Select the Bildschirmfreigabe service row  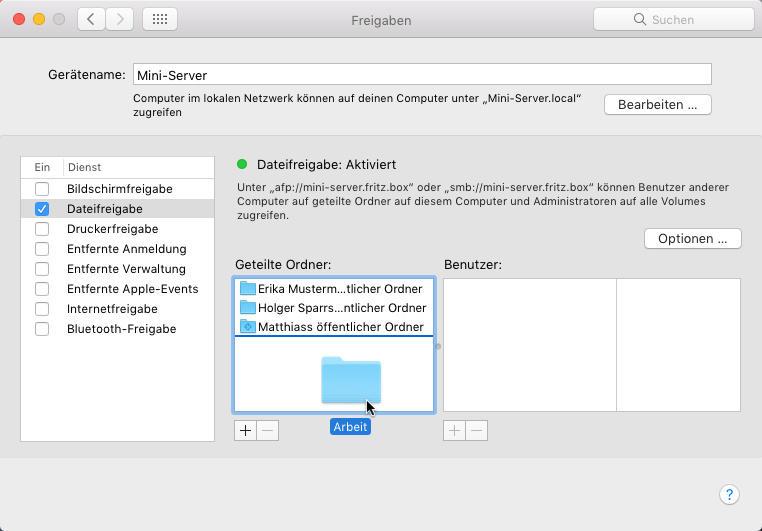tap(118, 188)
